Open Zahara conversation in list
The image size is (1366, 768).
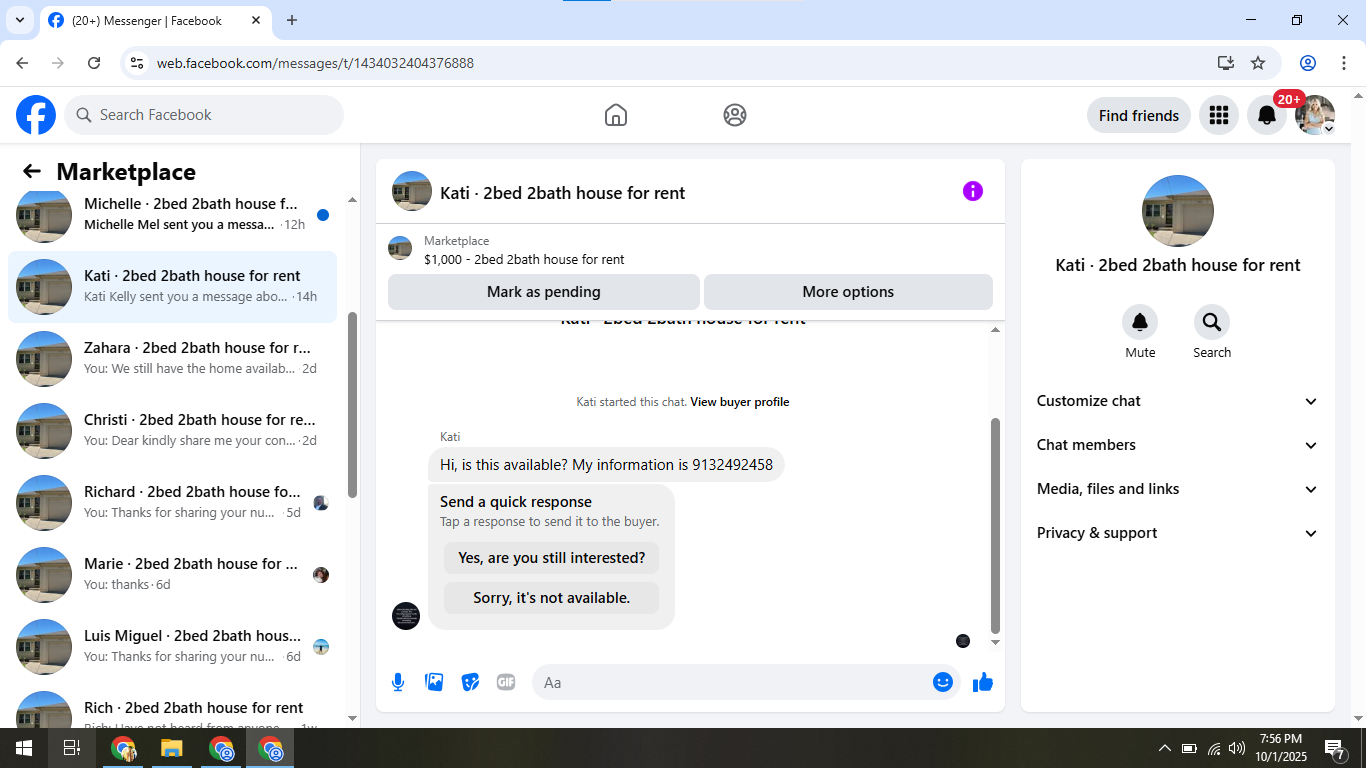(x=173, y=359)
